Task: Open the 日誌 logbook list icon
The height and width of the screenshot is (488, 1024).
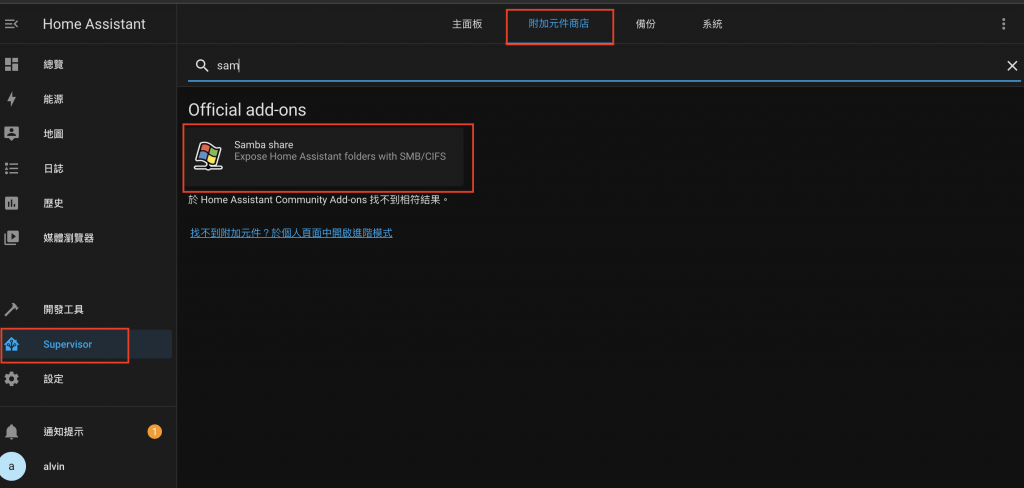Action: pyautogui.click(x=12, y=169)
